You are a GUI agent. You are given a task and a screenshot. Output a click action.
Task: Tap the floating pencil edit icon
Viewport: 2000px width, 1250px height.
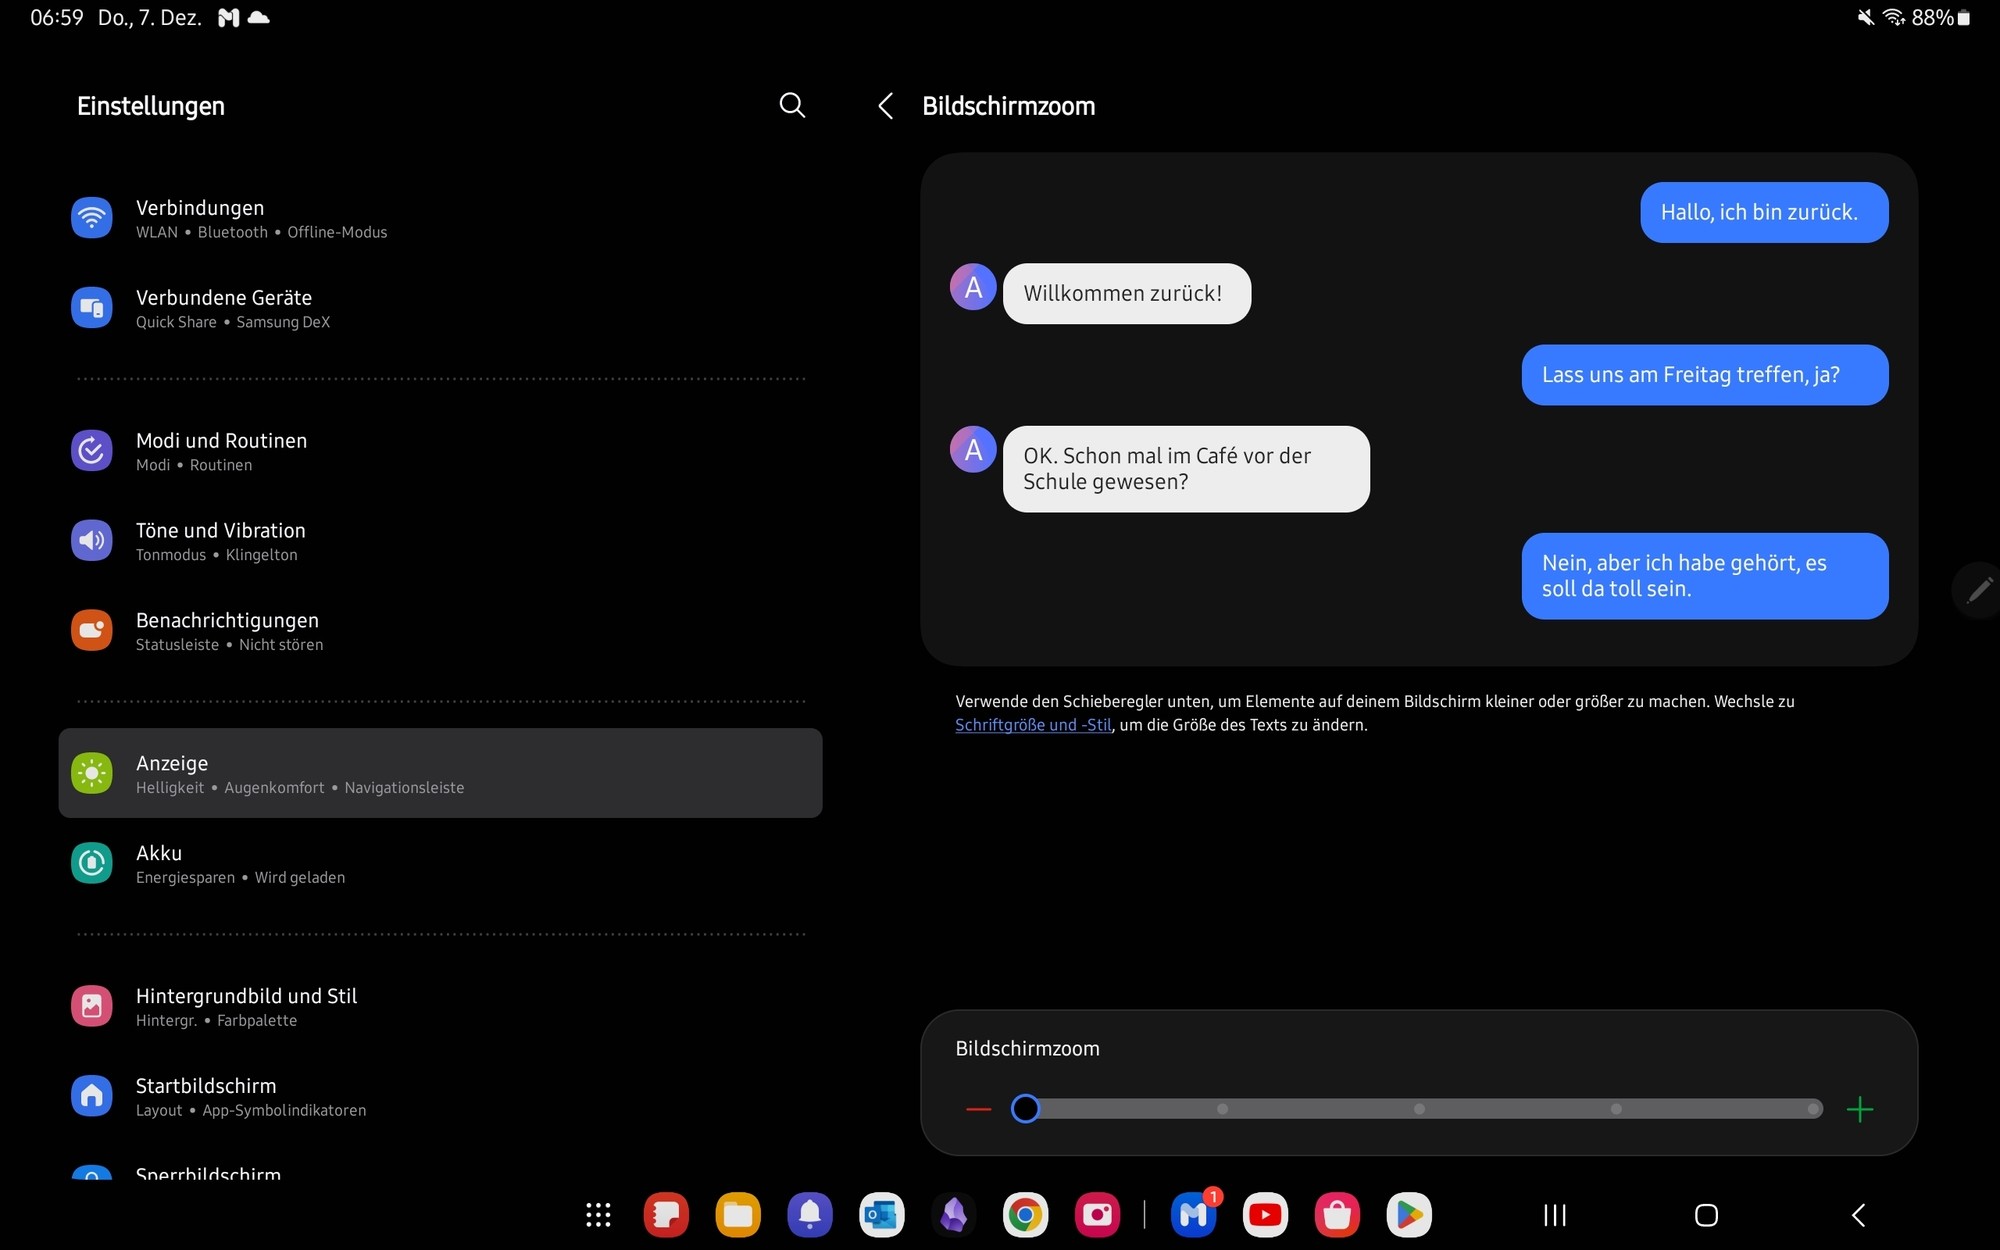tap(1978, 590)
